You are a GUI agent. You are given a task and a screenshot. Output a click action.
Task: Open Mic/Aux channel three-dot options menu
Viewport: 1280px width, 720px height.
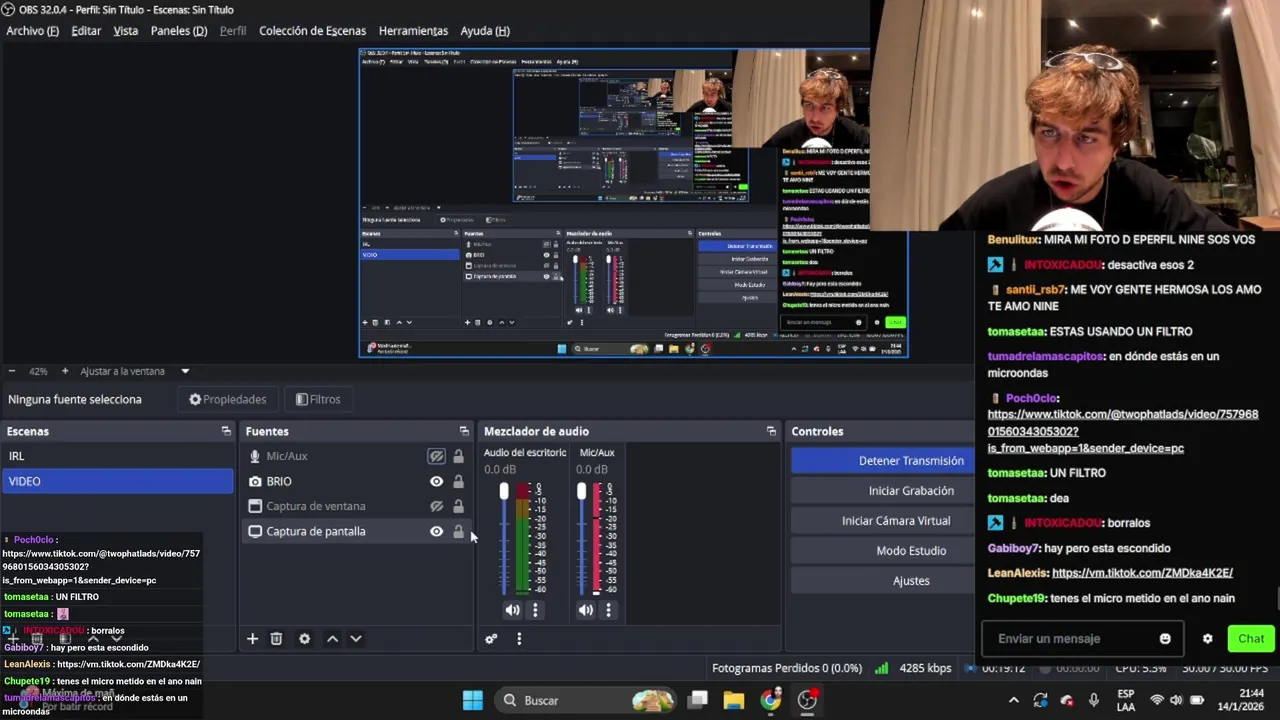click(608, 610)
